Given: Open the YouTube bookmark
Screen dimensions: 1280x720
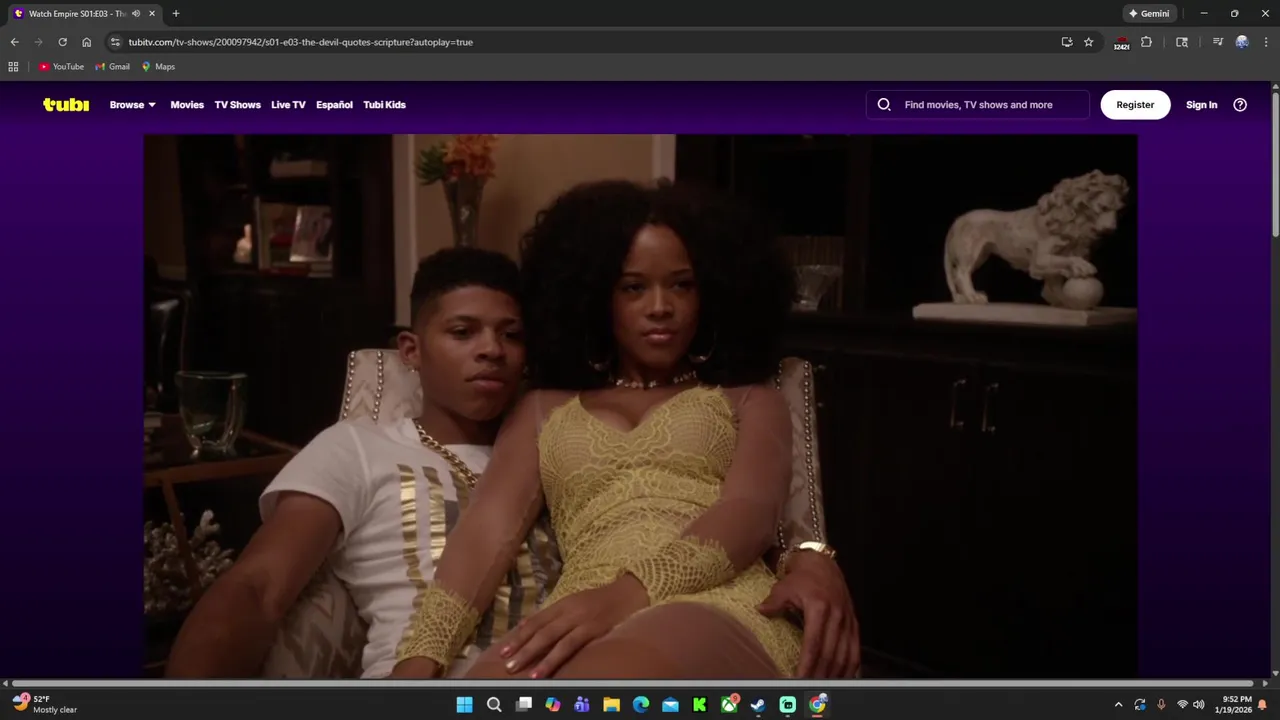Looking at the screenshot, I should tap(61, 67).
